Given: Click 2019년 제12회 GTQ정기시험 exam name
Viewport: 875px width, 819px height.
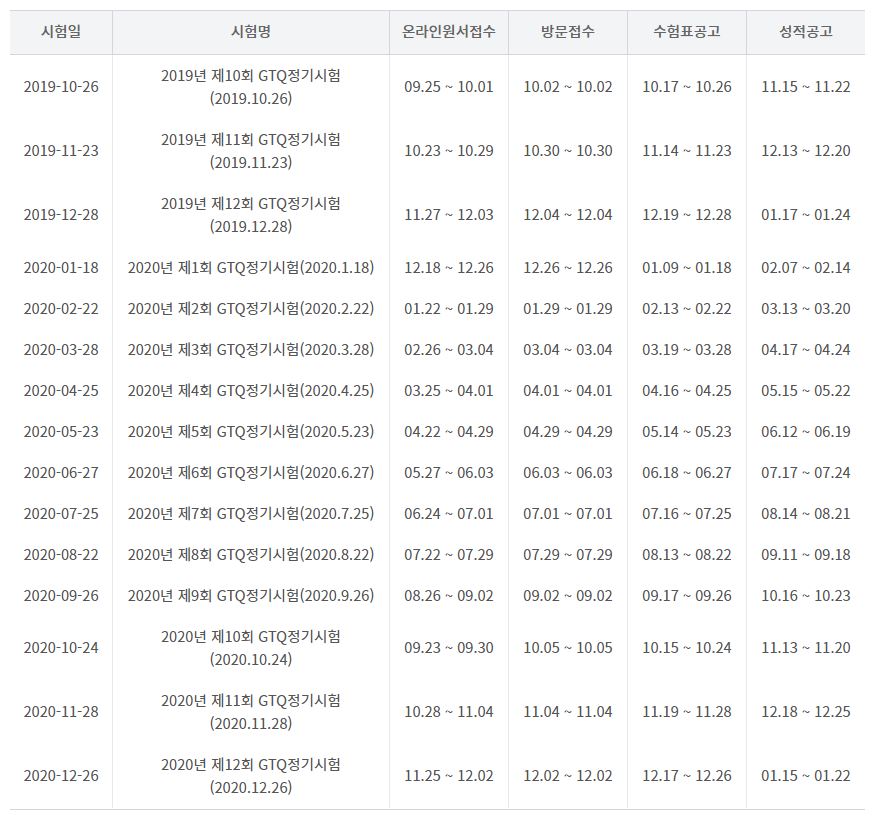Looking at the screenshot, I should tap(251, 215).
